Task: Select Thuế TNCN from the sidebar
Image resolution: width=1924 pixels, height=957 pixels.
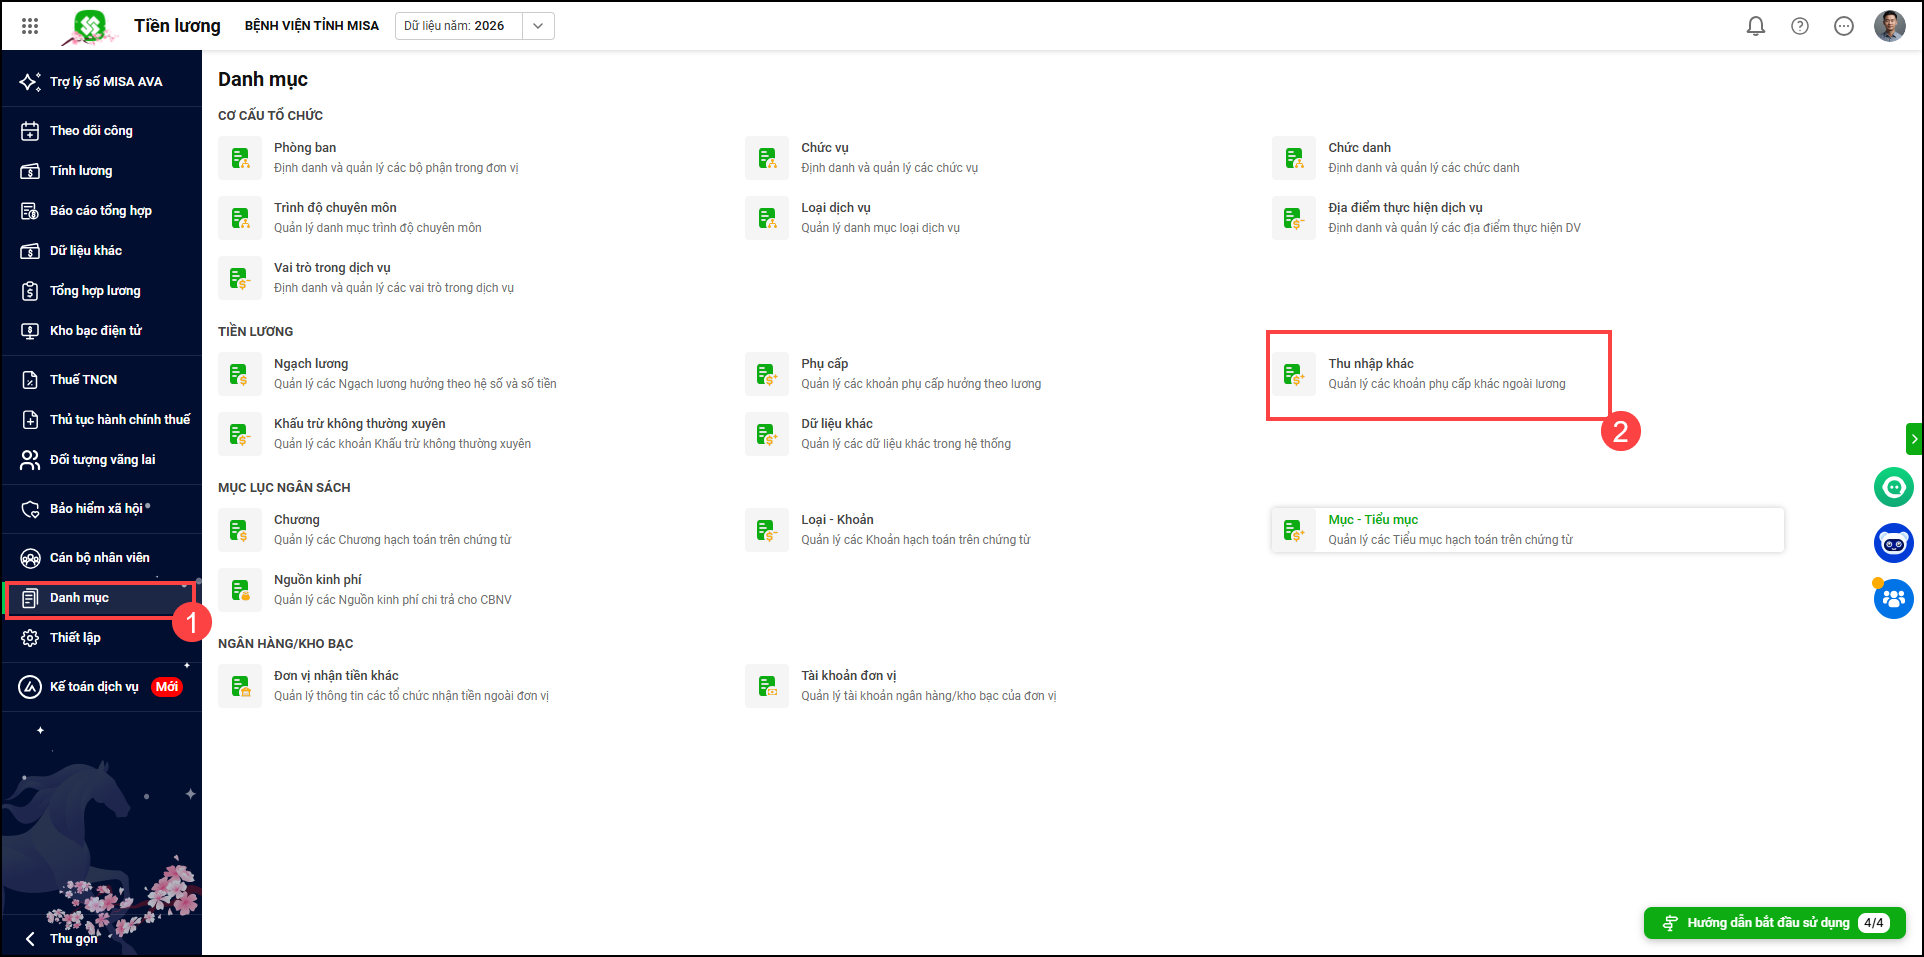Action: (x=83, y=380)
